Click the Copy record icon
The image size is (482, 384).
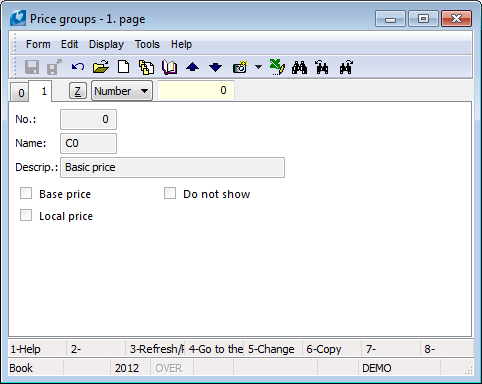click(147, 67)
